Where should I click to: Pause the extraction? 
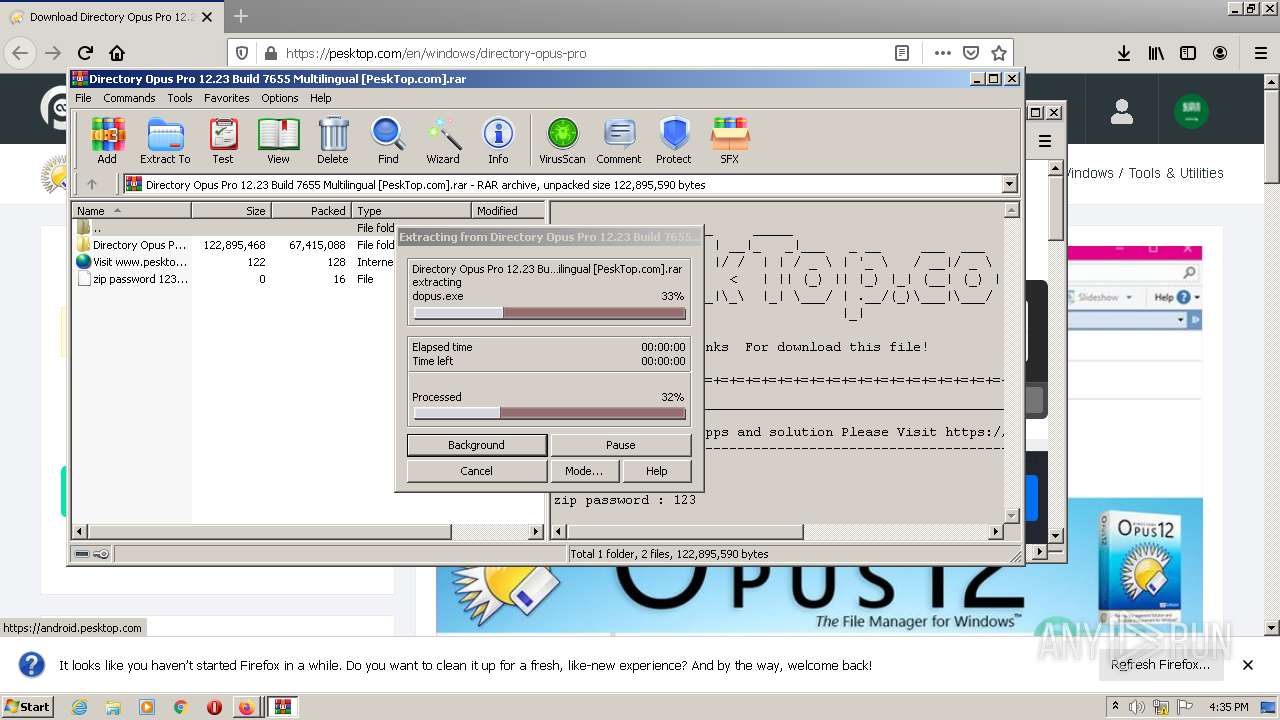click(x=620, y=445)
